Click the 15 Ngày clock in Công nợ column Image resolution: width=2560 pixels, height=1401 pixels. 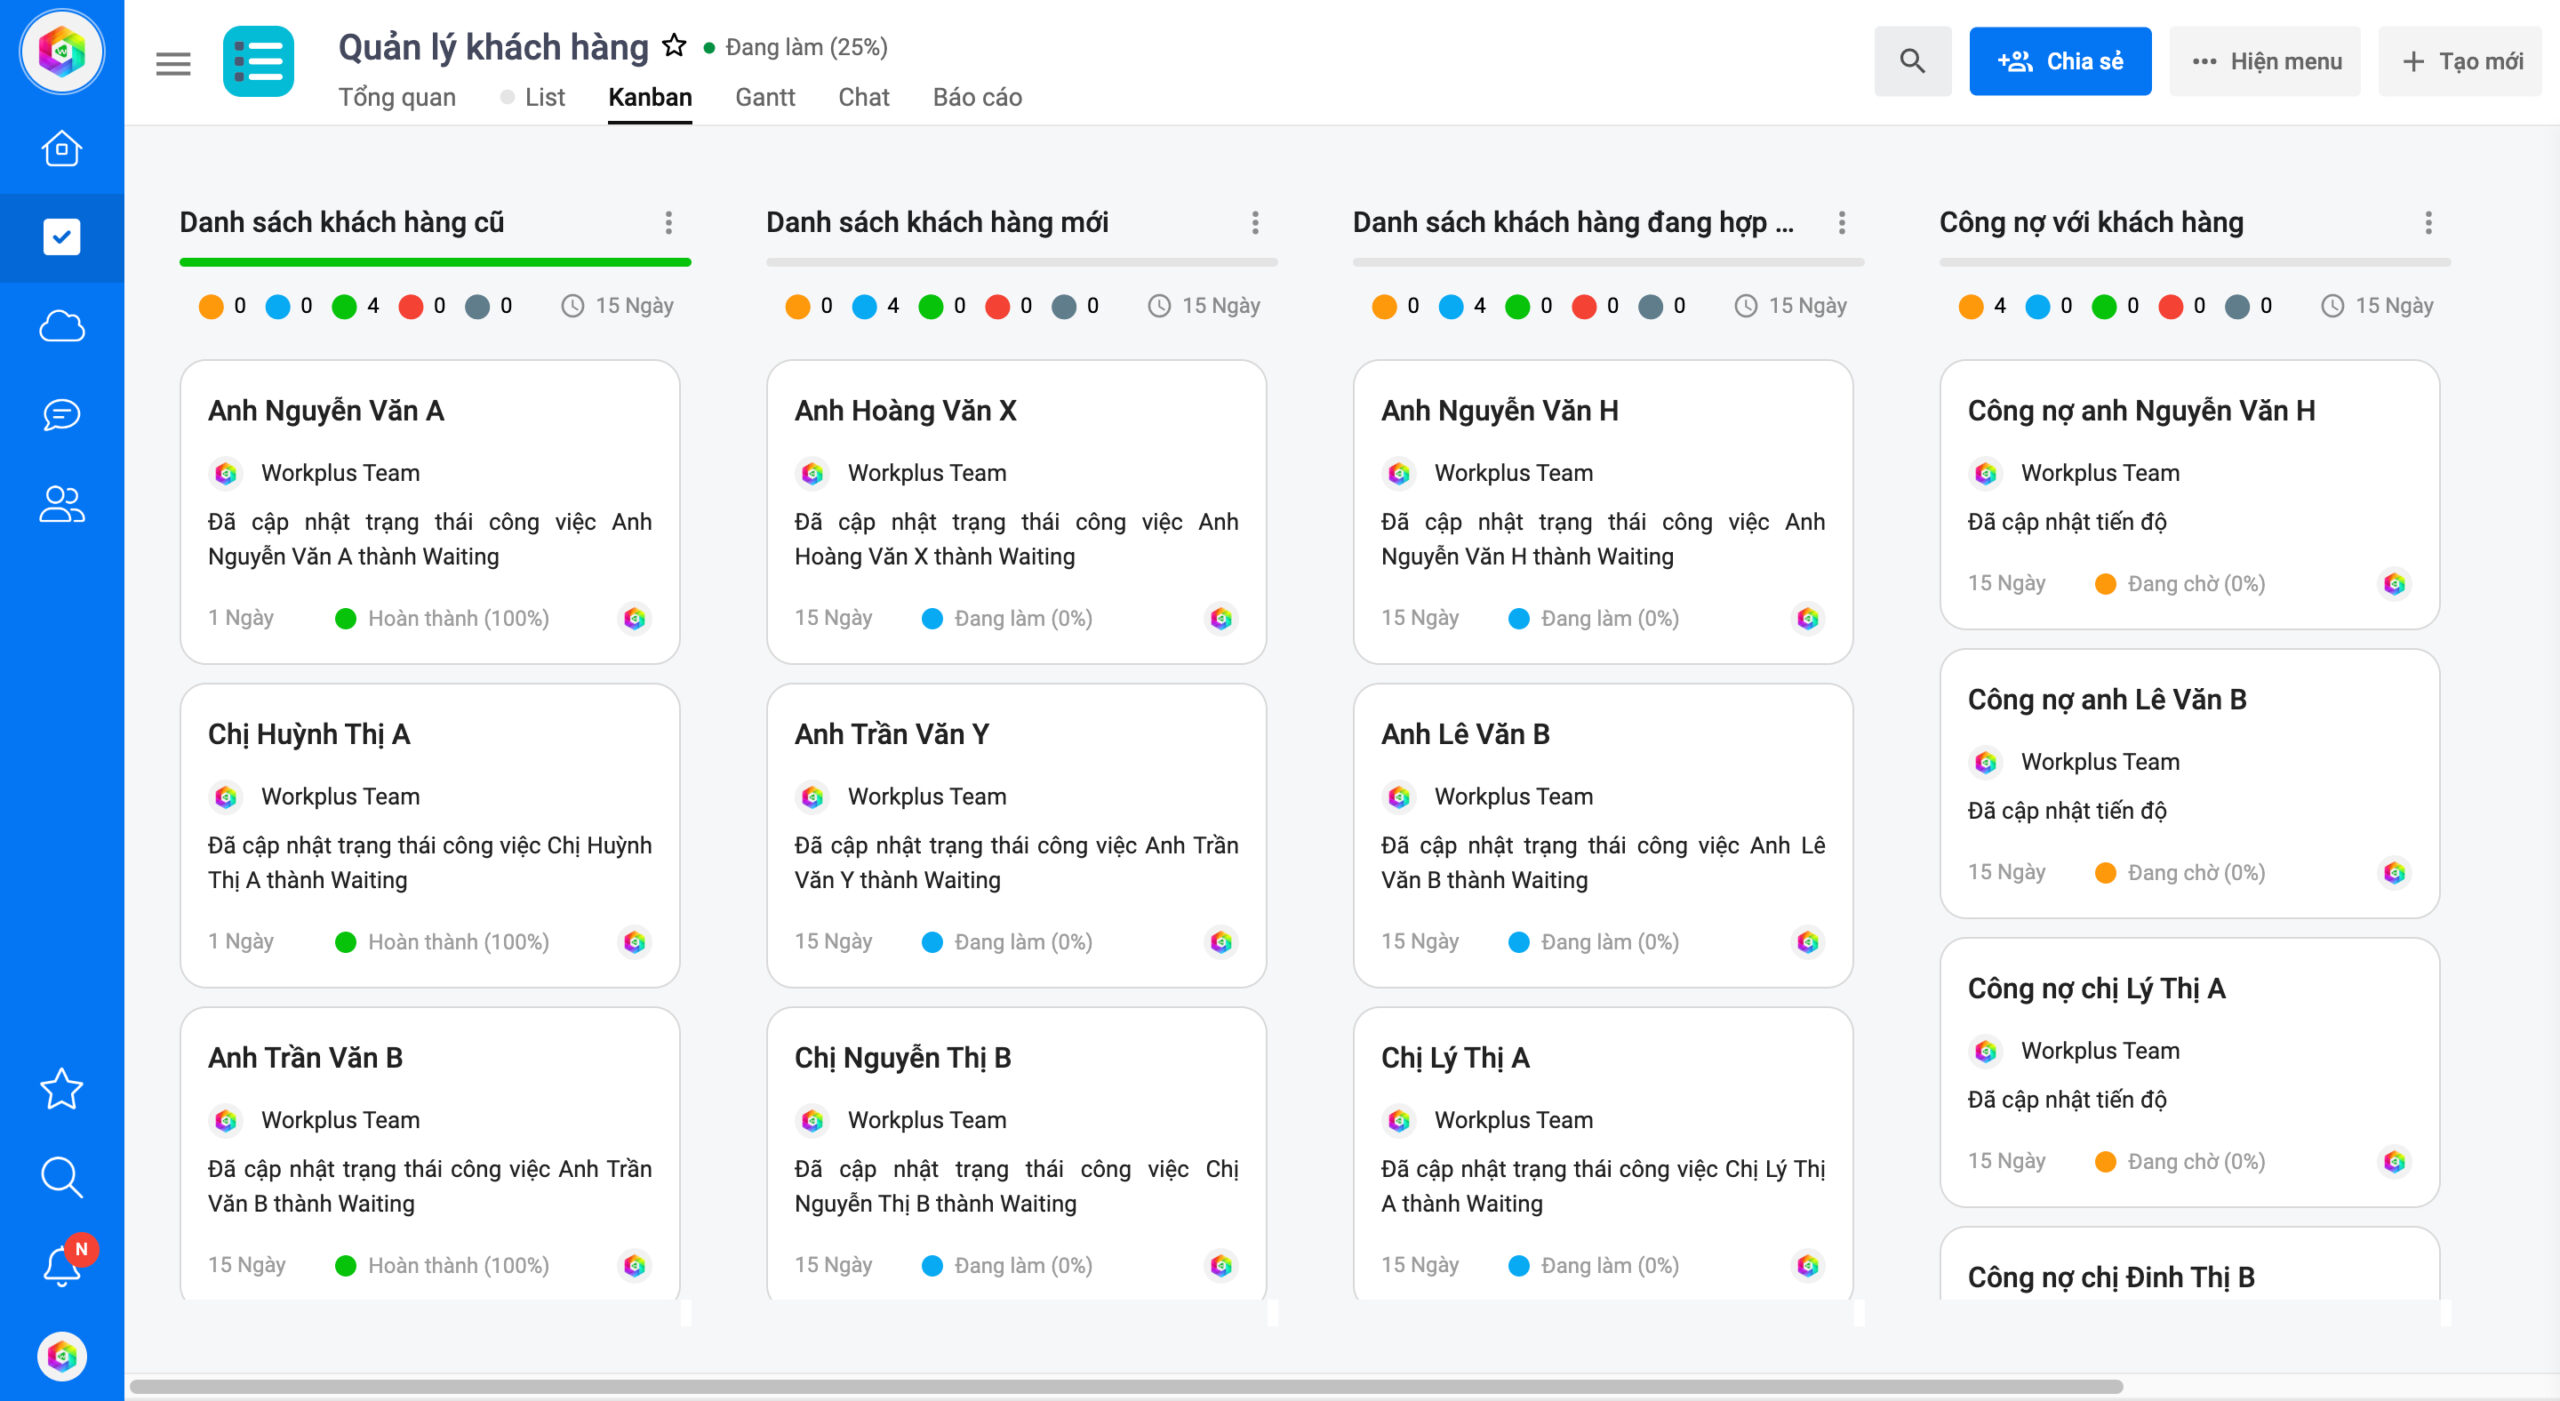point(2377,306)
